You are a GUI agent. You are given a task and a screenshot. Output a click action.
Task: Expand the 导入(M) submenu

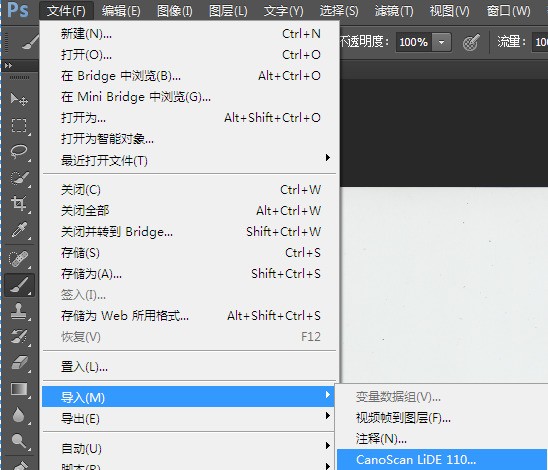tap(189, 397)
